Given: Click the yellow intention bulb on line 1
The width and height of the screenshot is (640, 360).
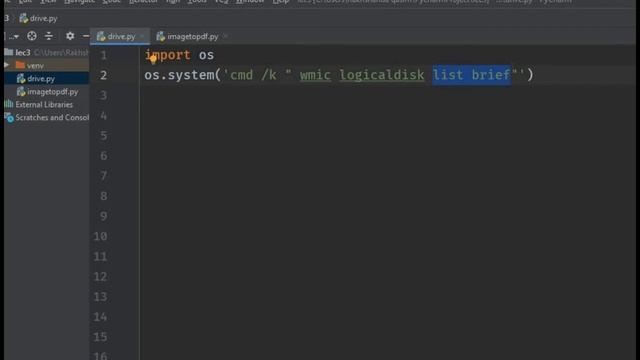Looking at the screenshot, I should (x=153, y=60).
